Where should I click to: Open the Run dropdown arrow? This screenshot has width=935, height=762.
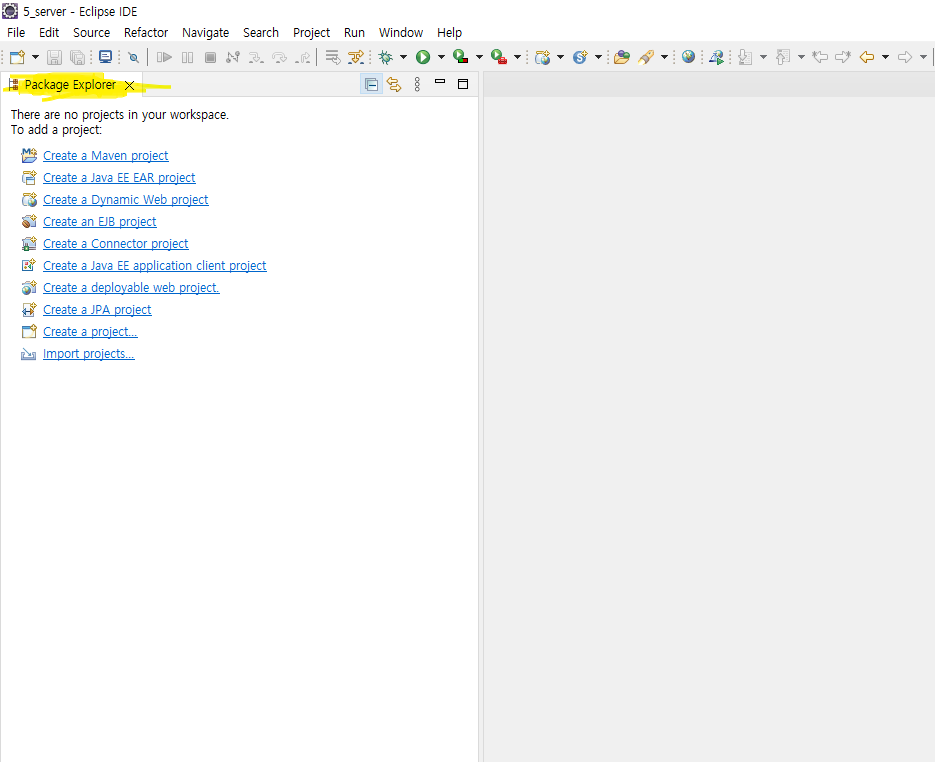pyautogui.click(x=441, y=57)
